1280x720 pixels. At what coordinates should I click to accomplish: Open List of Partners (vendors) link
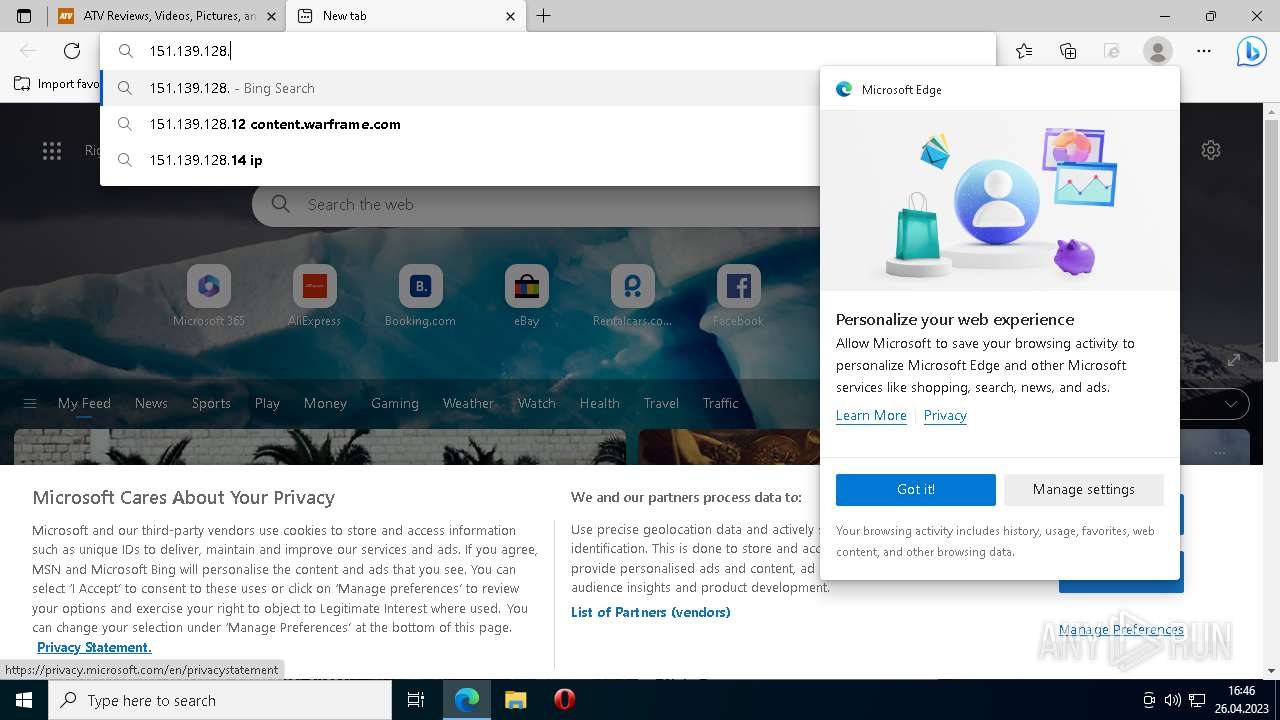[651, 612]
